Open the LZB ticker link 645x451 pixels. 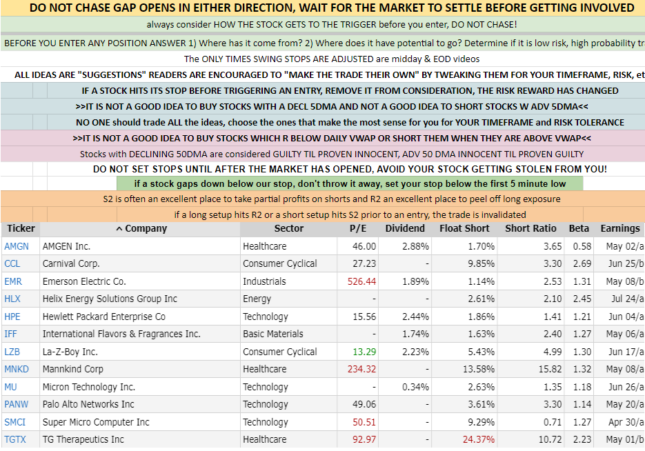[x=12, y=352]
